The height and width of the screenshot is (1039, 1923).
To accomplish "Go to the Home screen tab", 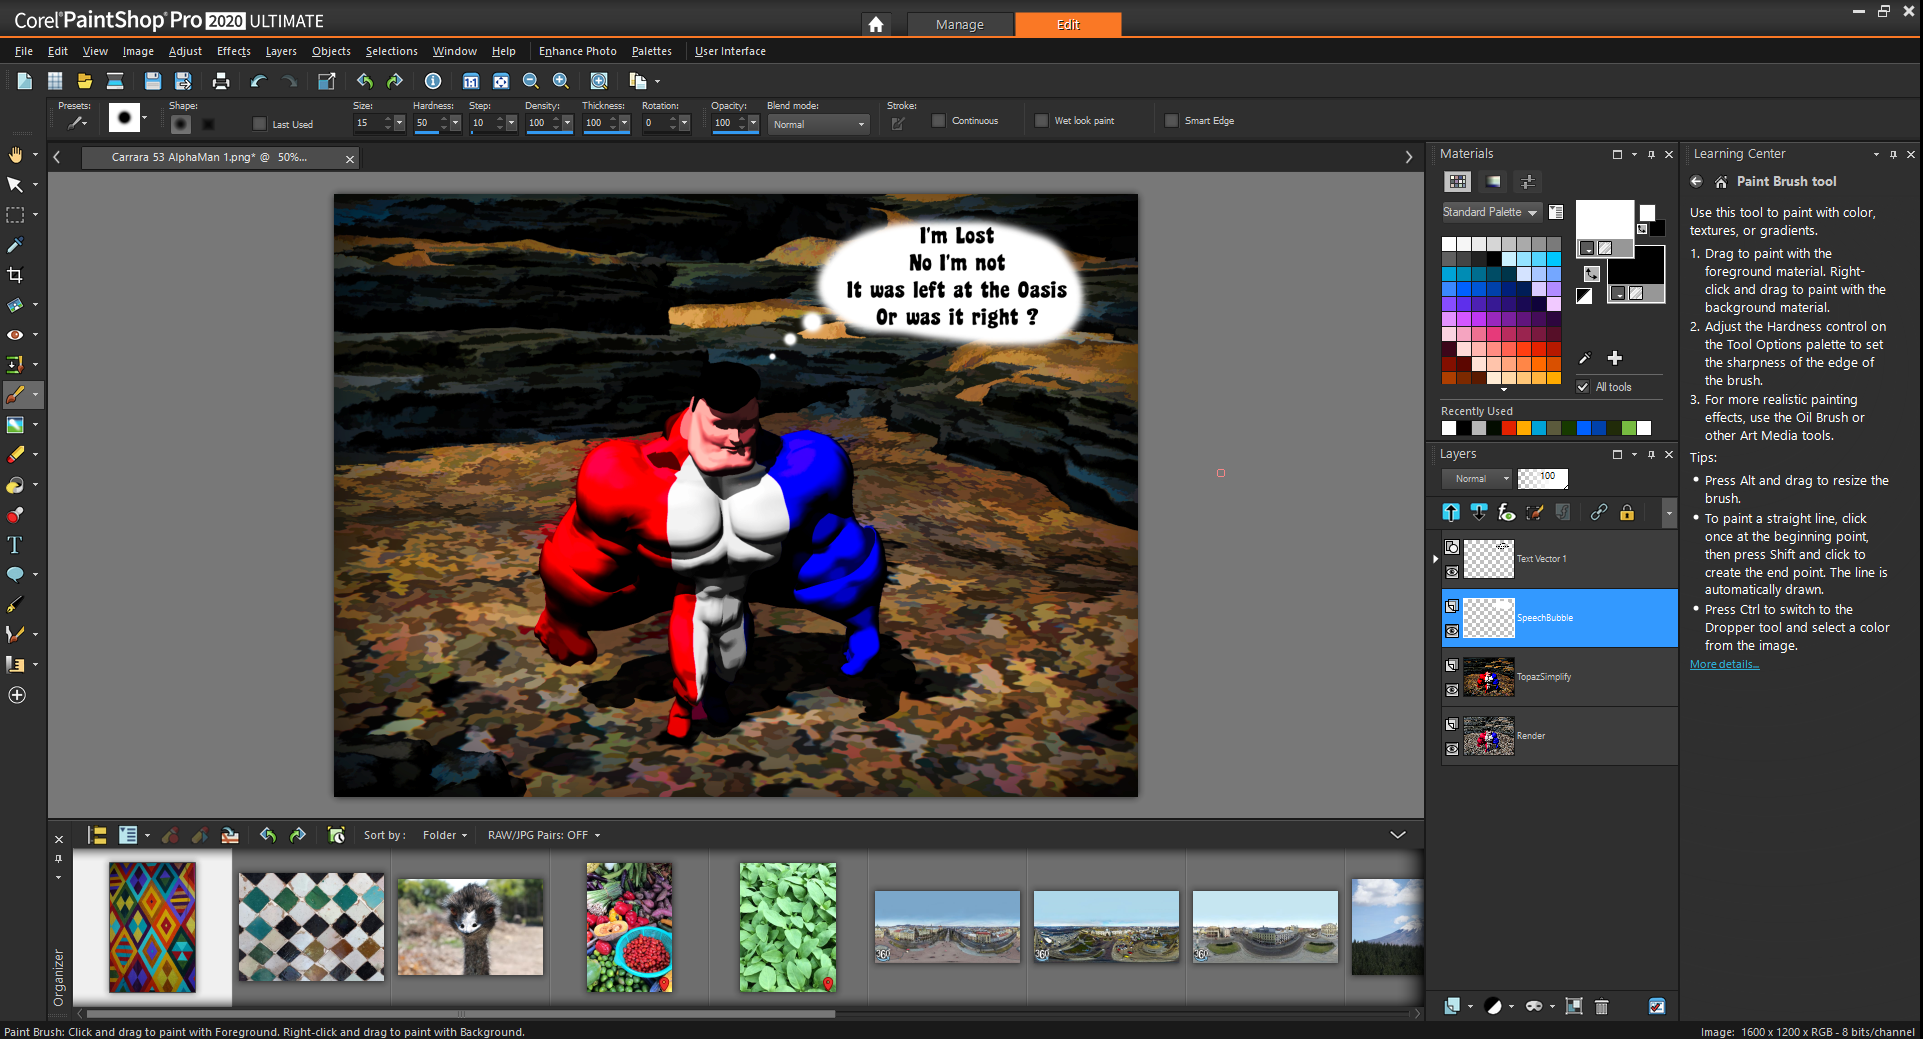I will pos(876,24).
